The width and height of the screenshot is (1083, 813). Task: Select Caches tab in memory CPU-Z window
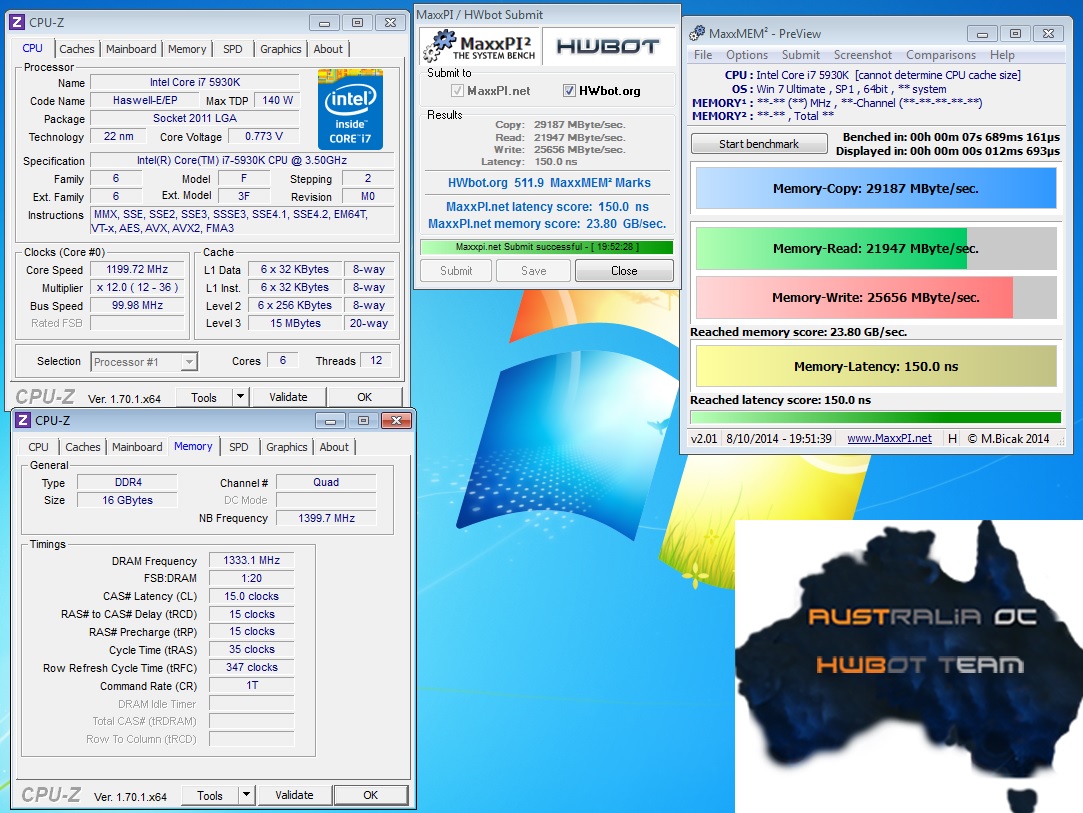[83, 447]
